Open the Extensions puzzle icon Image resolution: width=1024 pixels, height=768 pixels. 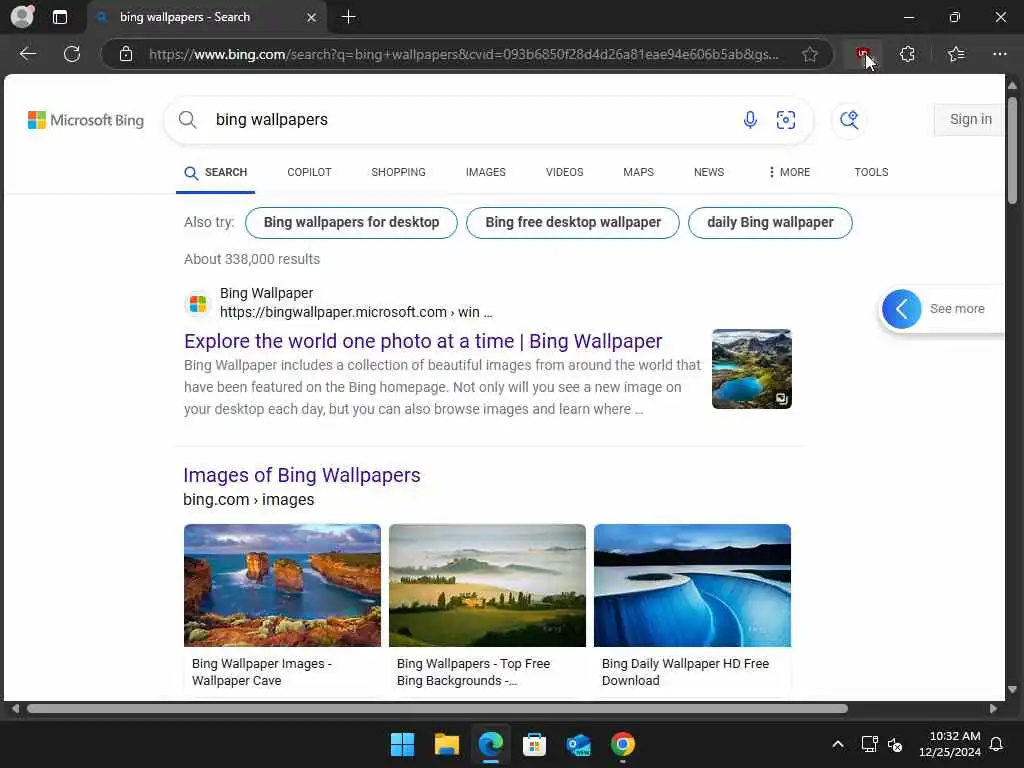coord(907,54)
